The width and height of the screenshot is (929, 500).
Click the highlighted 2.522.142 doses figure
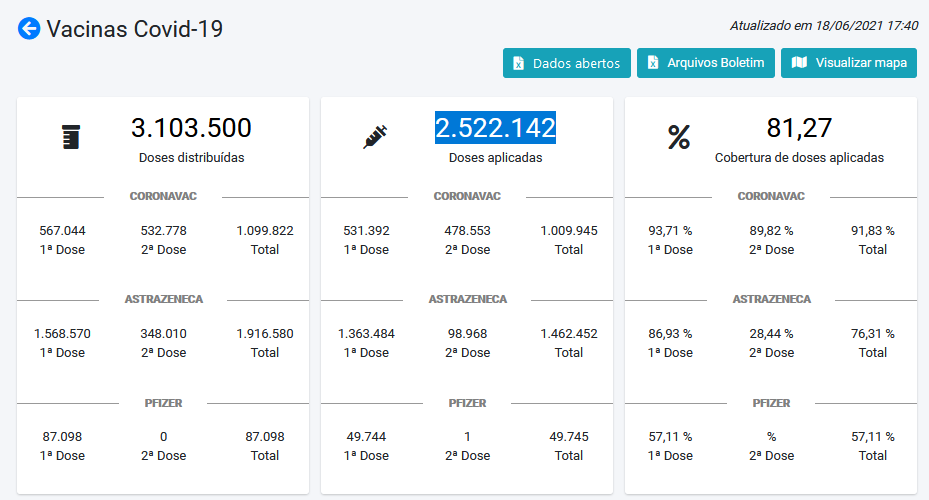click(x=495, y=128)
